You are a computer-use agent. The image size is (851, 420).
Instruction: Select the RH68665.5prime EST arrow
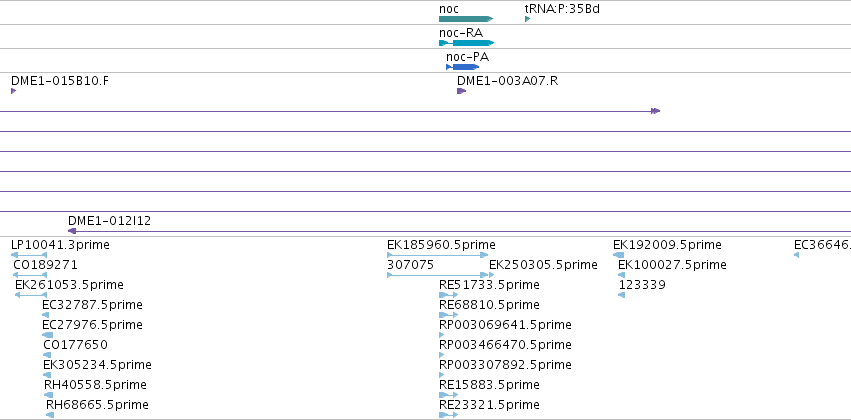[50, 415]
